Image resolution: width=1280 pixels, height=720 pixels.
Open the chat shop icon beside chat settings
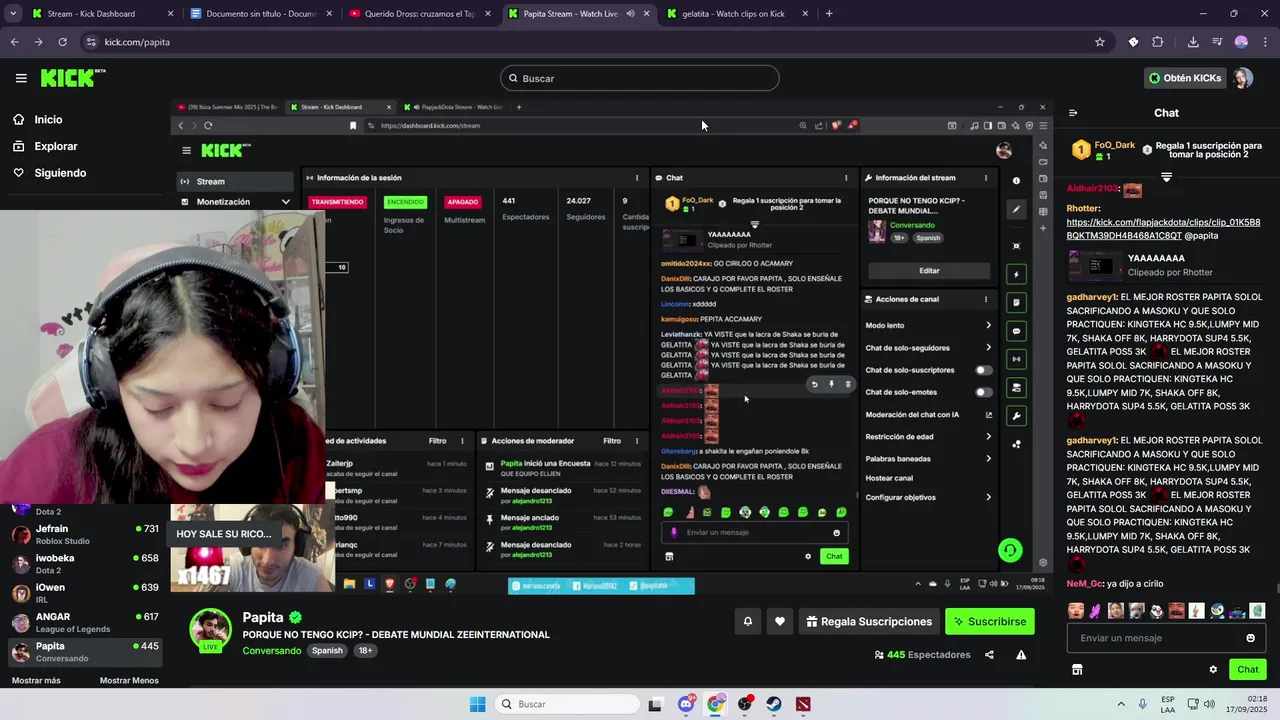(x=1077, y=670)
